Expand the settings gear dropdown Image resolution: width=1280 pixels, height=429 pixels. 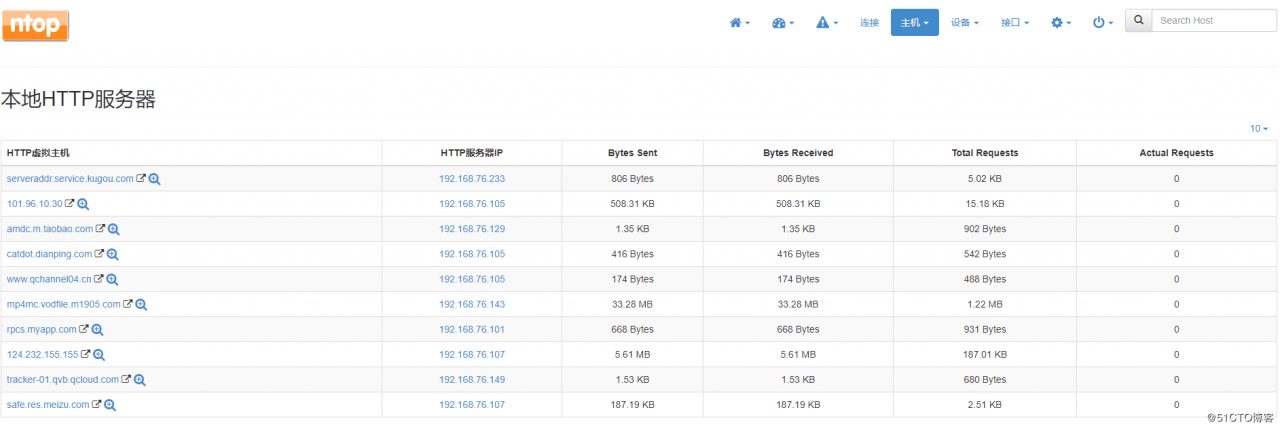(x=1060, y=22)
